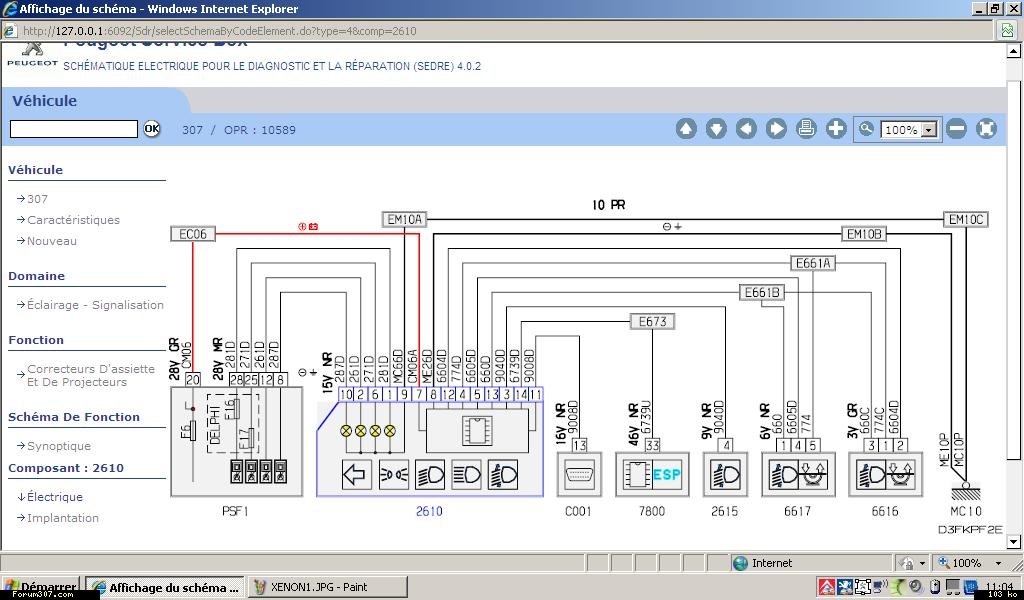Image resolution: width=1024 pixels, height=600 pixels.
Task: Click the E661A splice label
Action: (812, 263)
